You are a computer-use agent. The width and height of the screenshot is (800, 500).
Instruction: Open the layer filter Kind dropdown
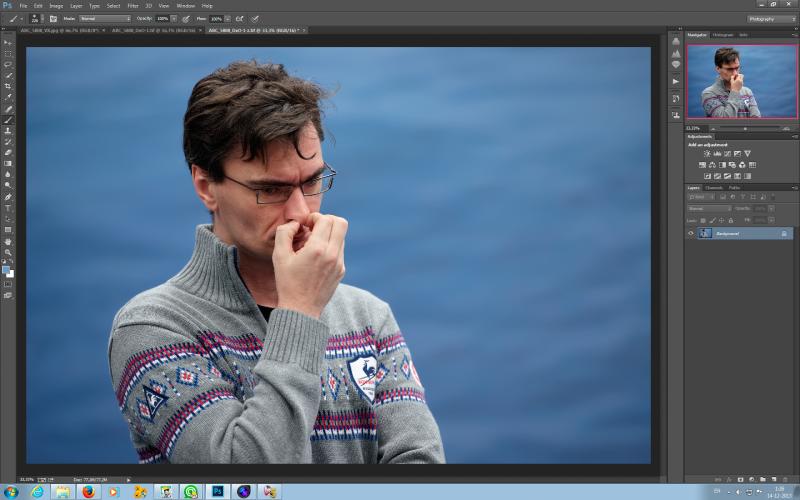point(701,197)
